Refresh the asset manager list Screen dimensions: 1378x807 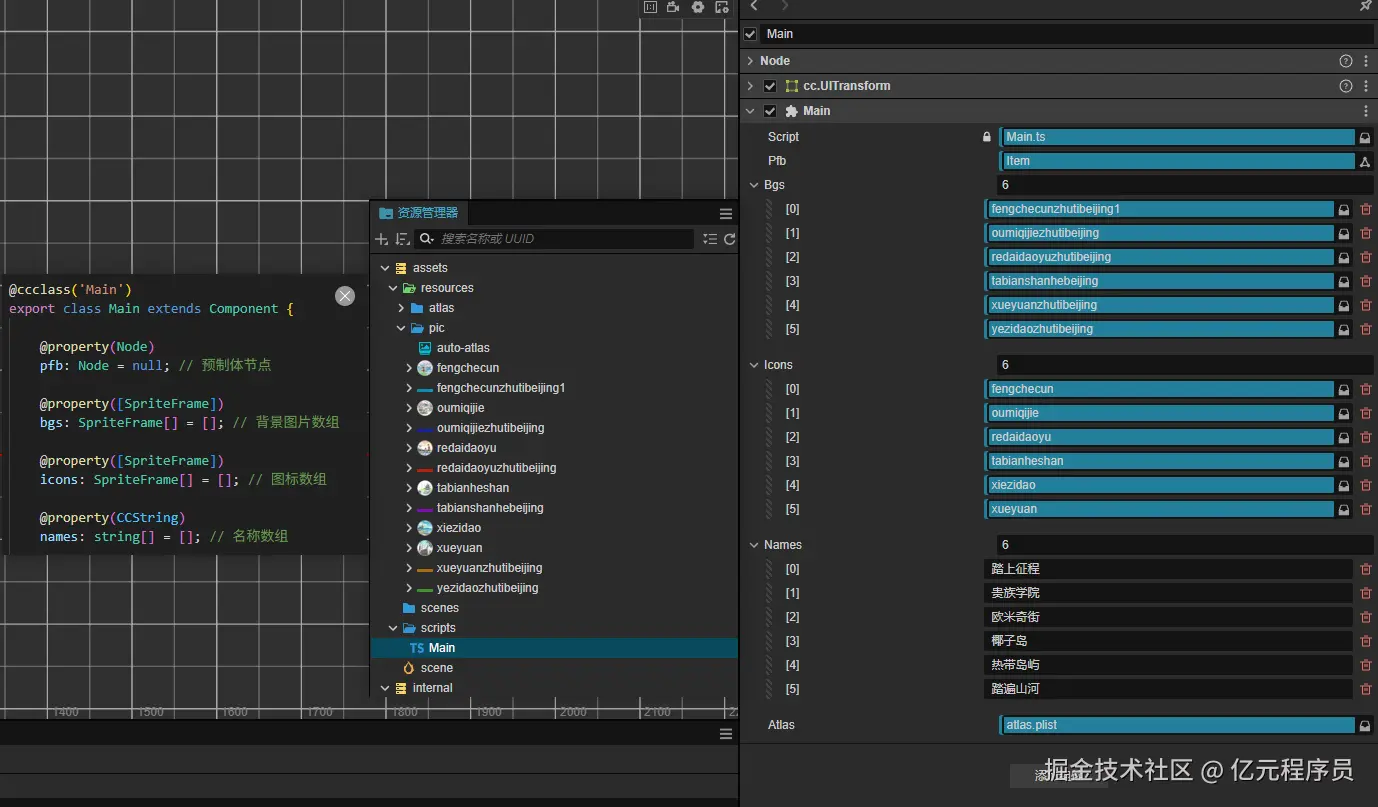[x=729, y=239]
